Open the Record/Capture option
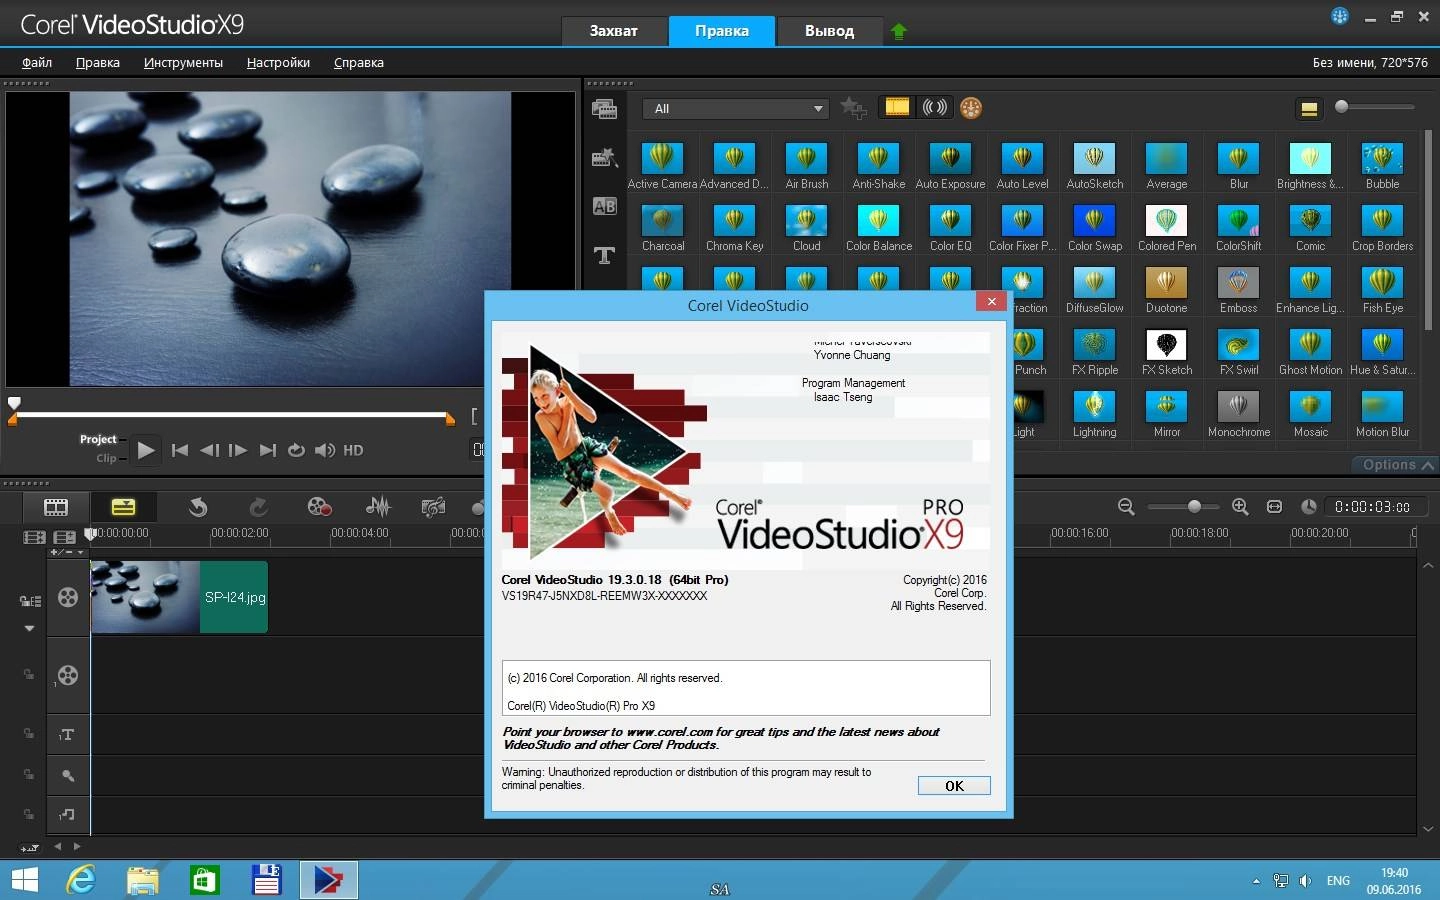This screenshot has height=900, width=1440. 319,507
